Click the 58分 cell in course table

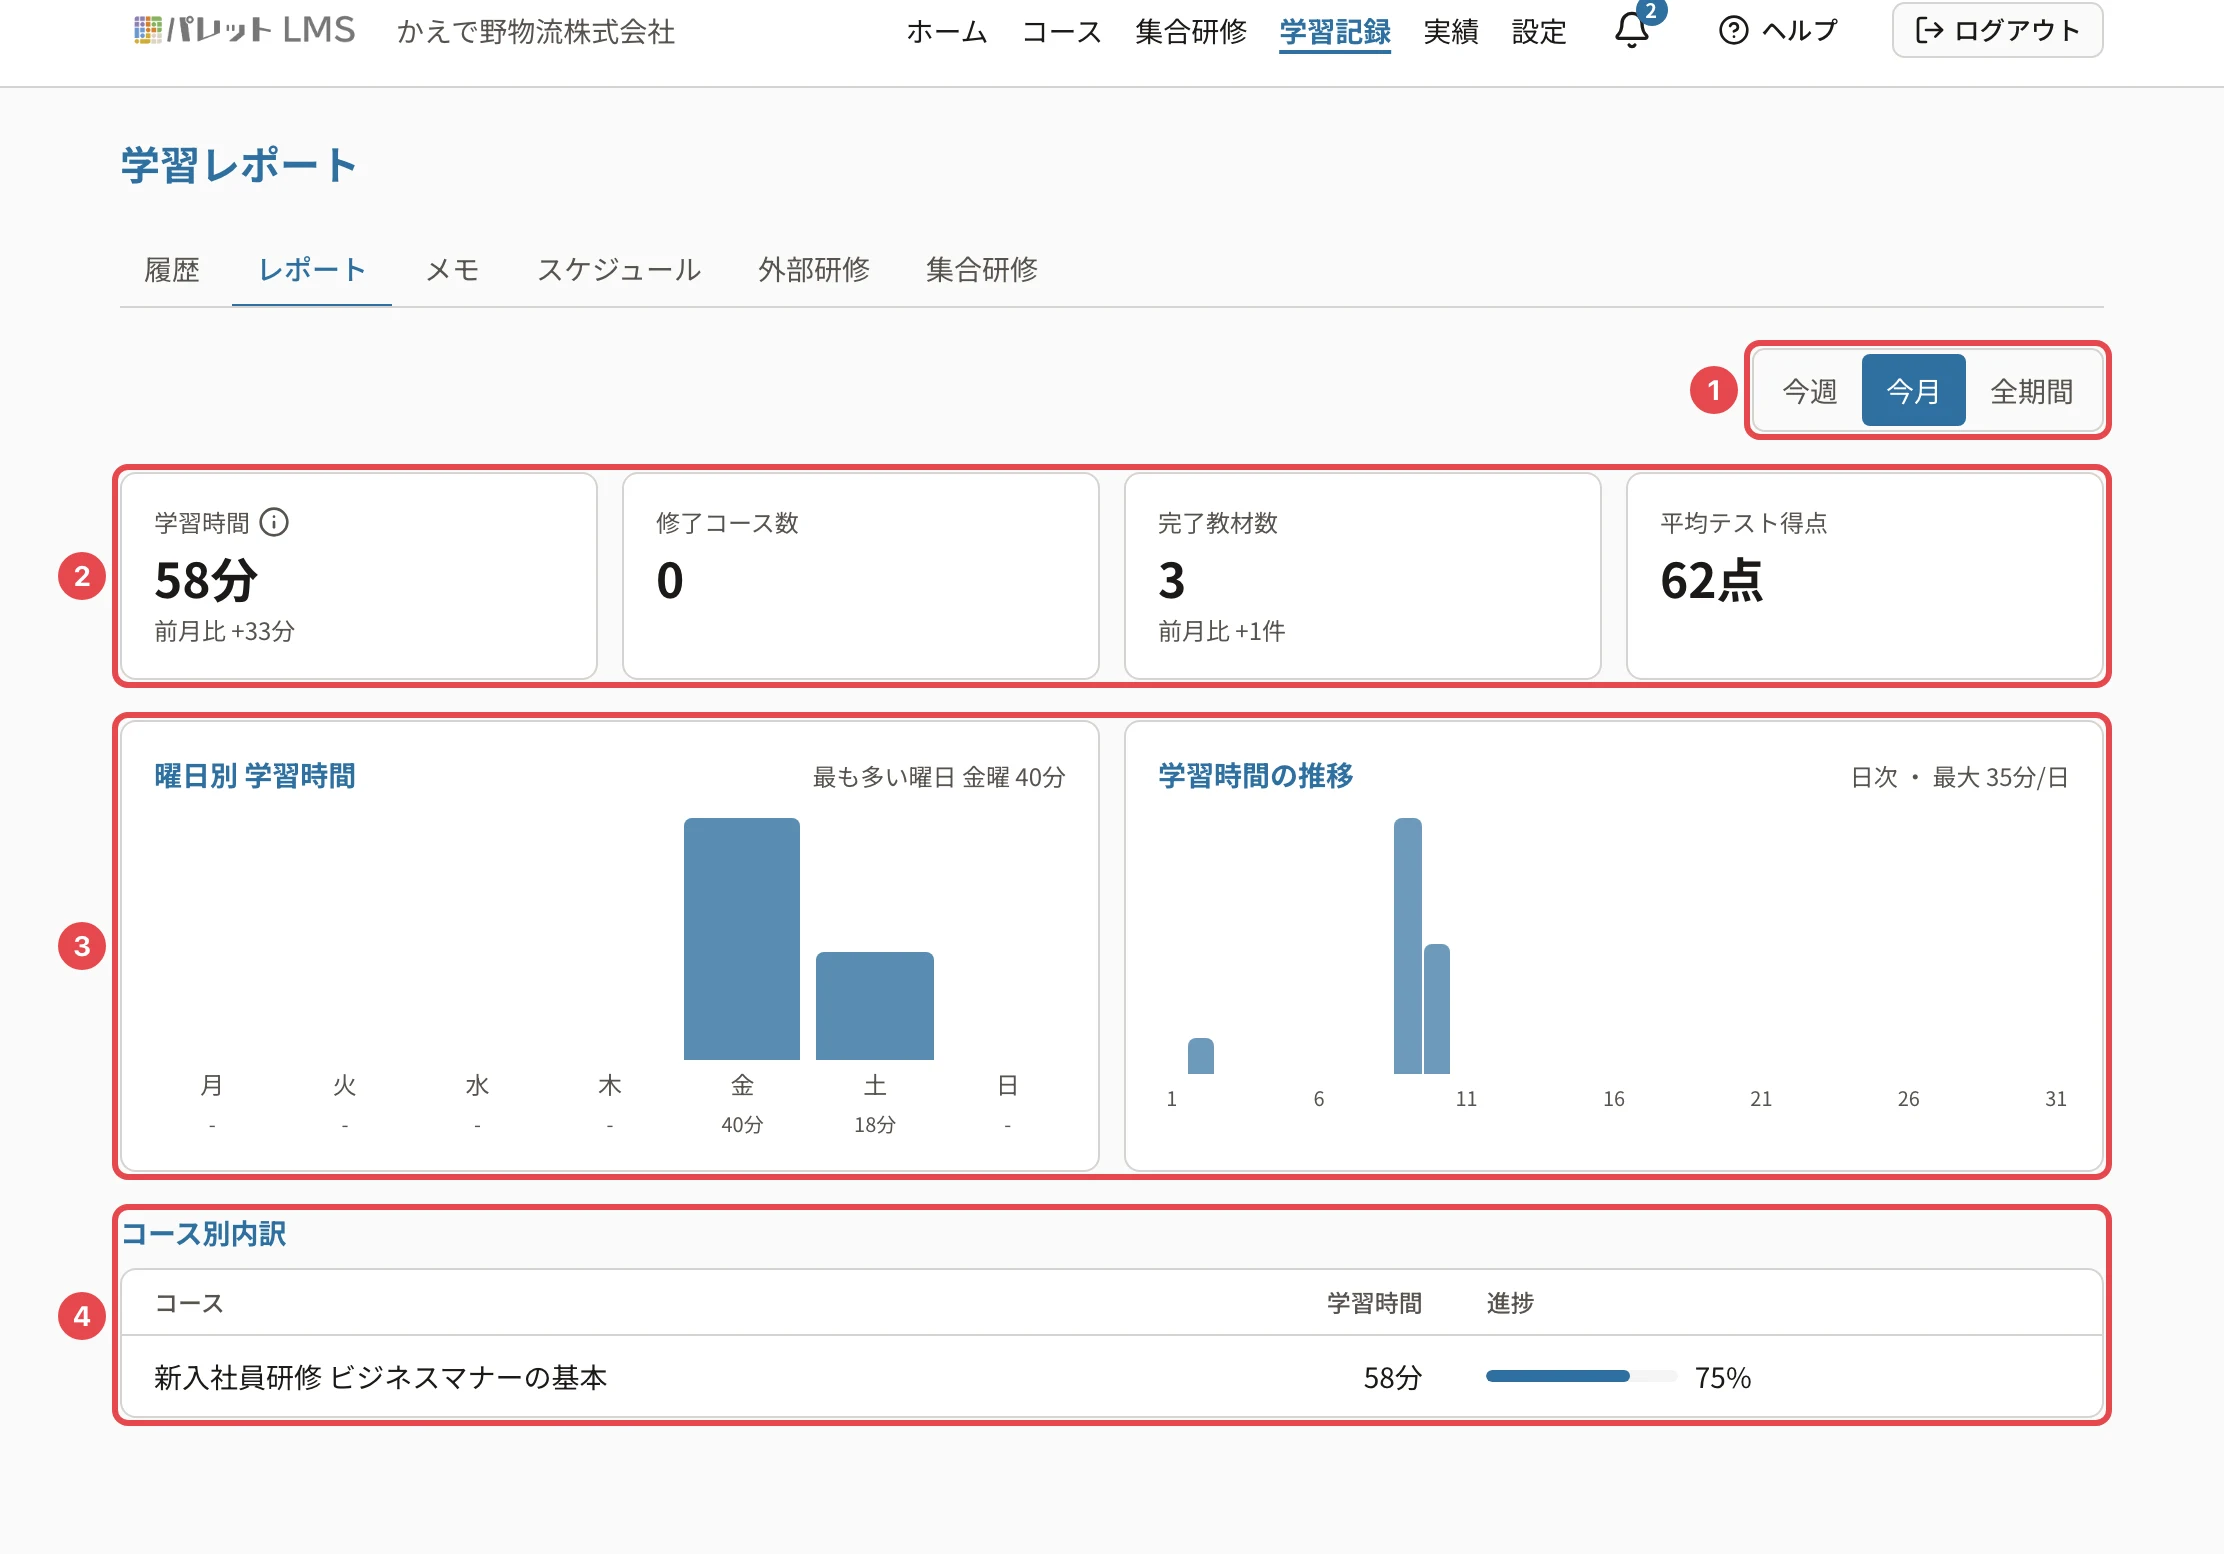tap(1392, 1377)
